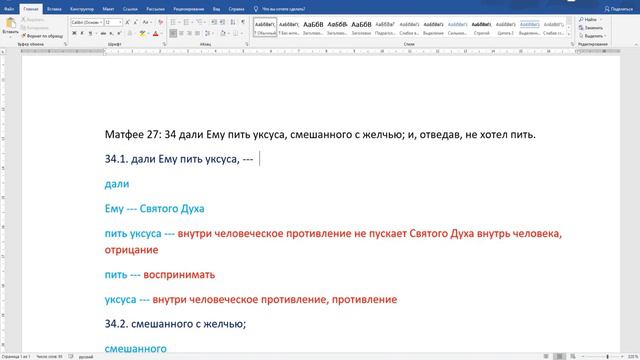This screenshot has height=360, width=640.
Task: Select the Обычный style thumbnail
Action: 265,27
